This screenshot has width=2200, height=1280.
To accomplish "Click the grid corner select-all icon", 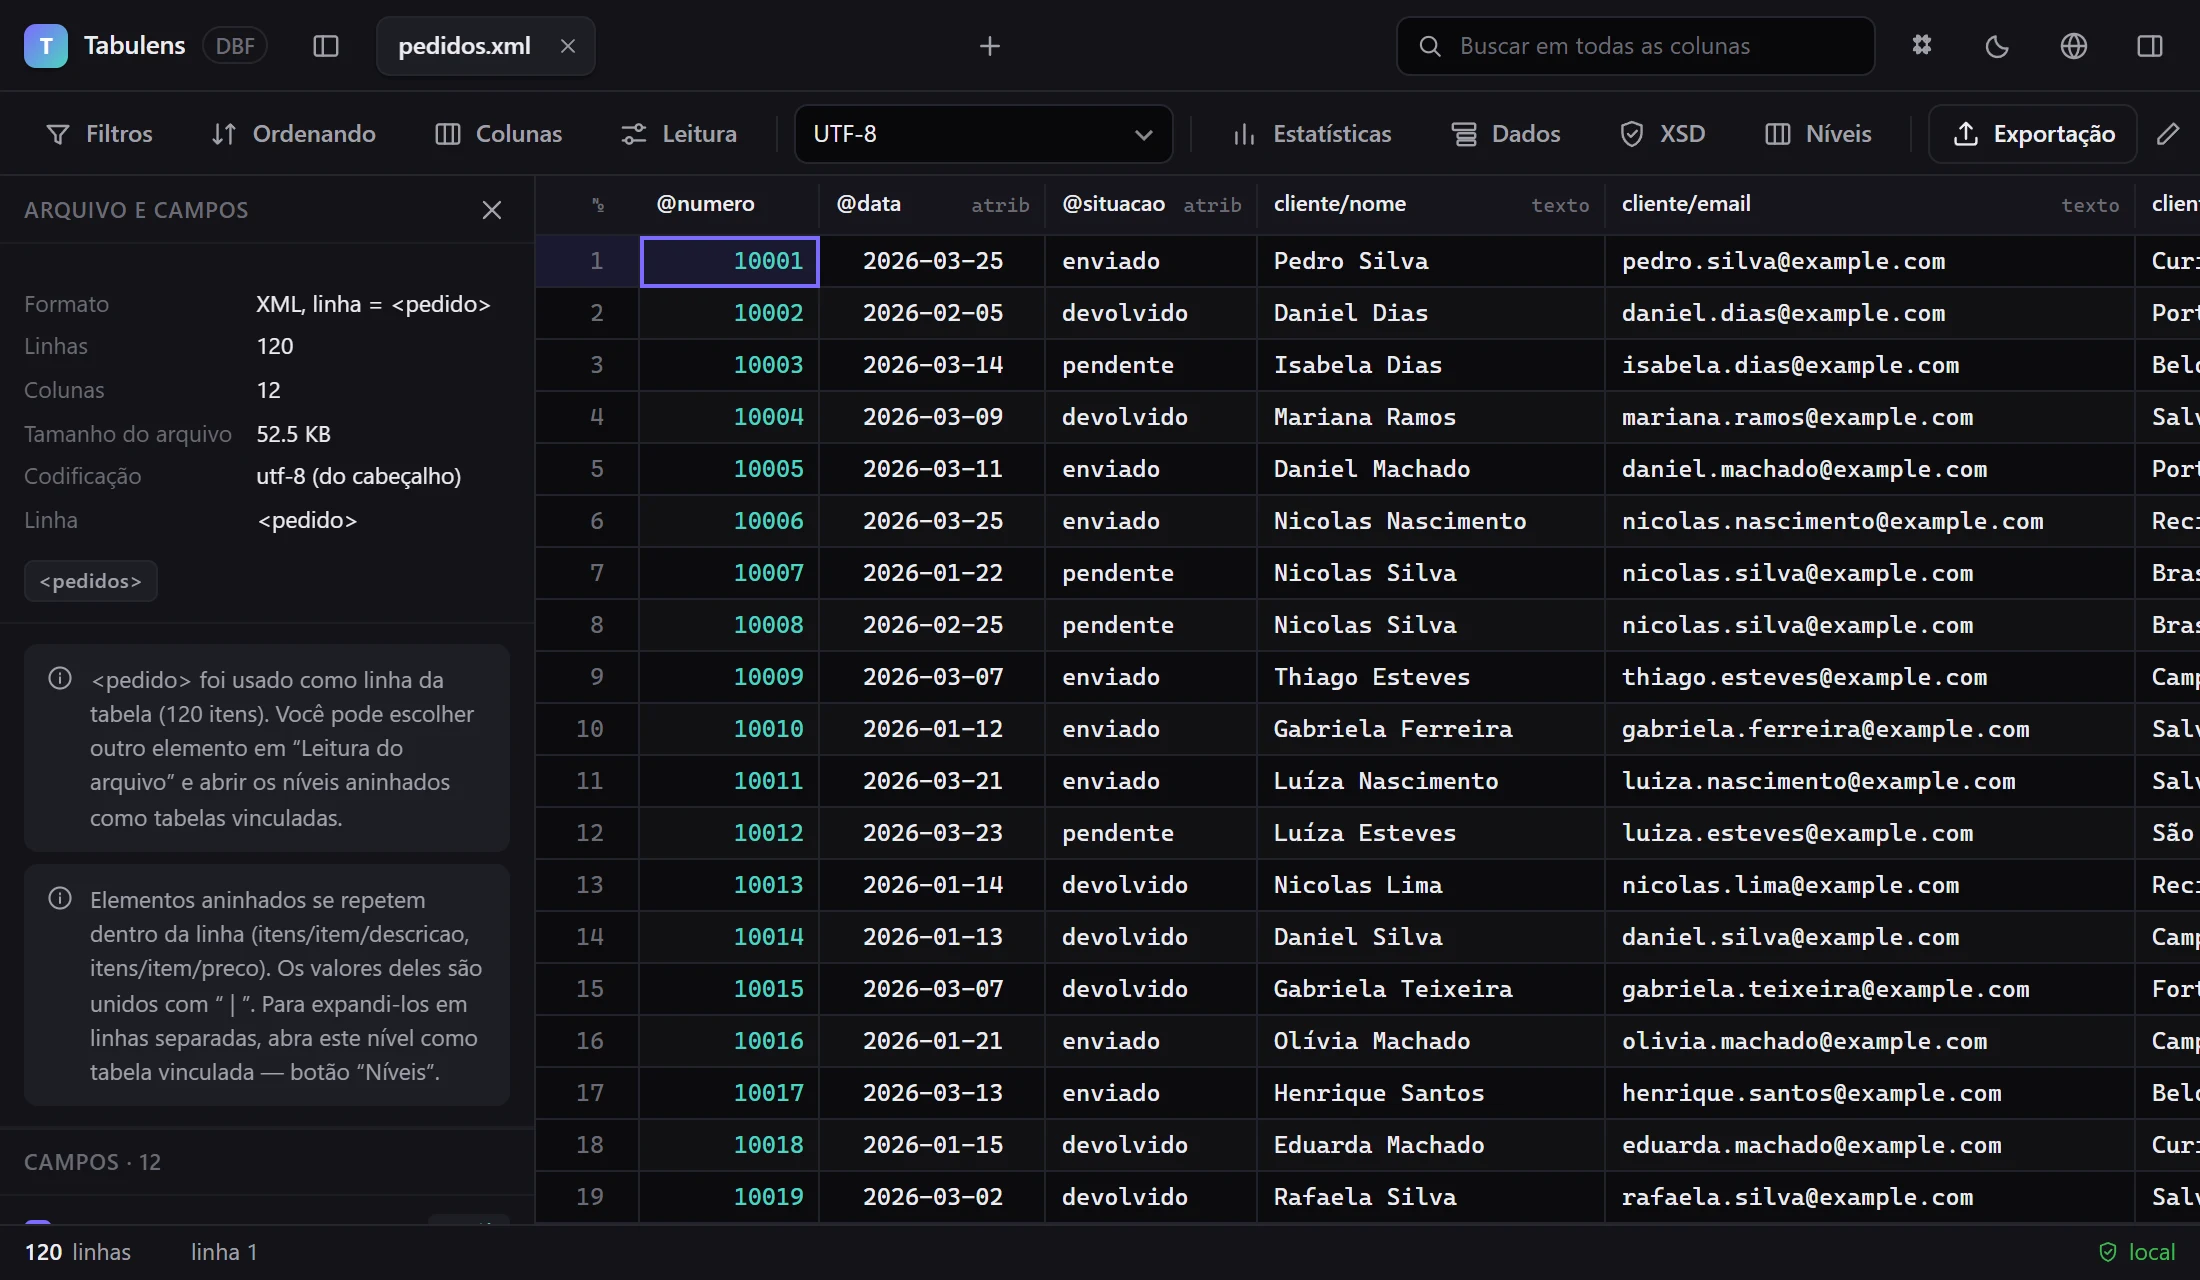I will point(598,205).
